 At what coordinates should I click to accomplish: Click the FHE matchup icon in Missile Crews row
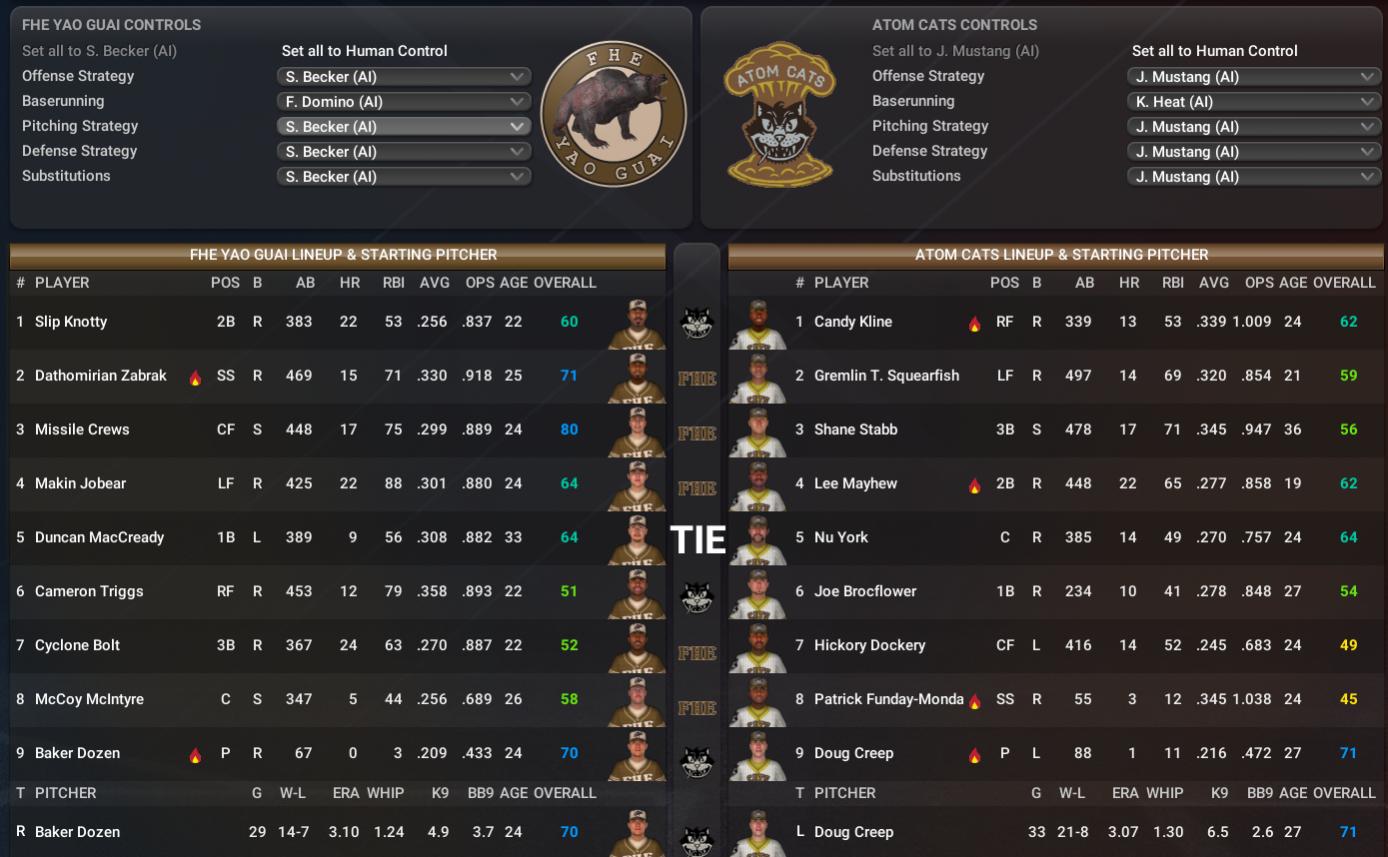pyautogui.click(x=697, y=433)
